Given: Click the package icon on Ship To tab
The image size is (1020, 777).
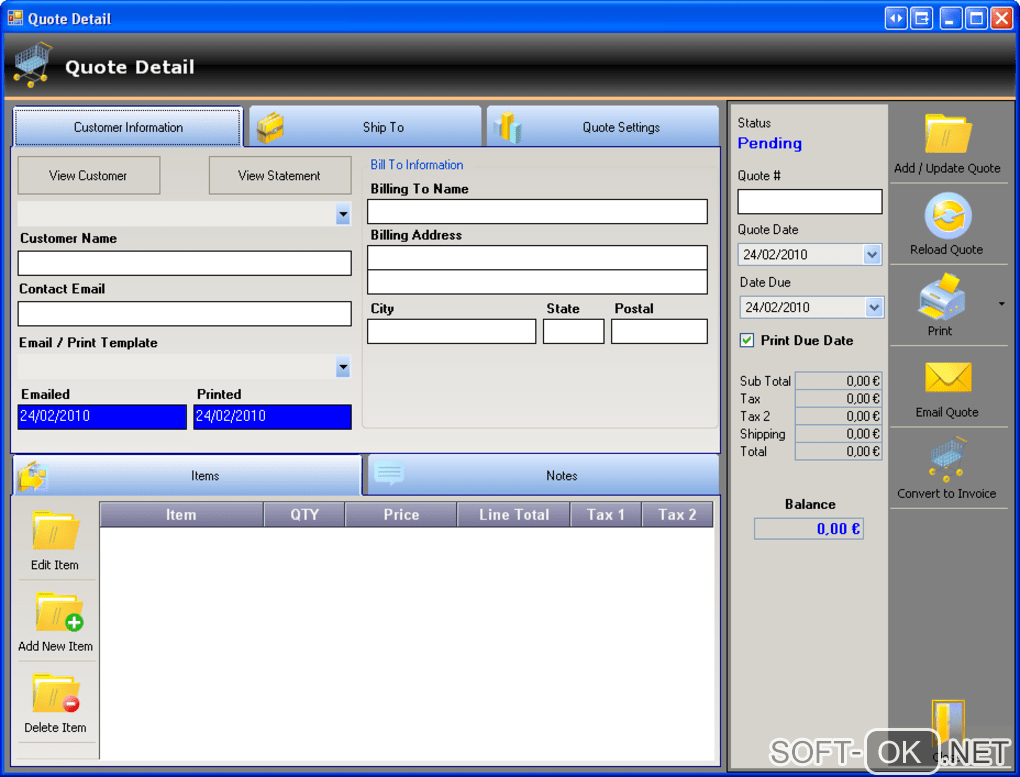Looking at the screenshot, I should coord(270,127).
